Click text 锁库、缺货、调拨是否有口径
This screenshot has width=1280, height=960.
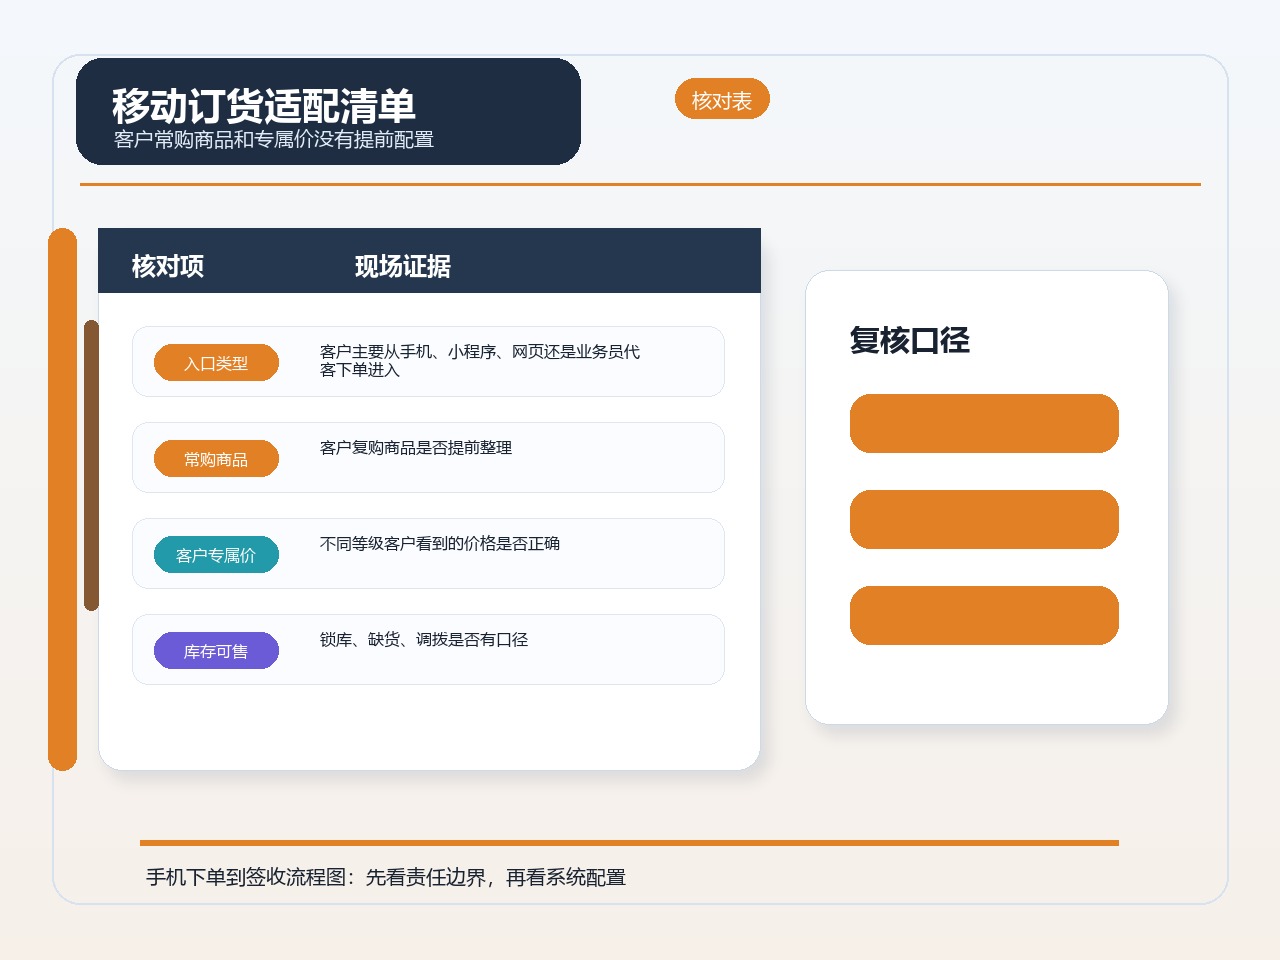[x=424, y=640]
